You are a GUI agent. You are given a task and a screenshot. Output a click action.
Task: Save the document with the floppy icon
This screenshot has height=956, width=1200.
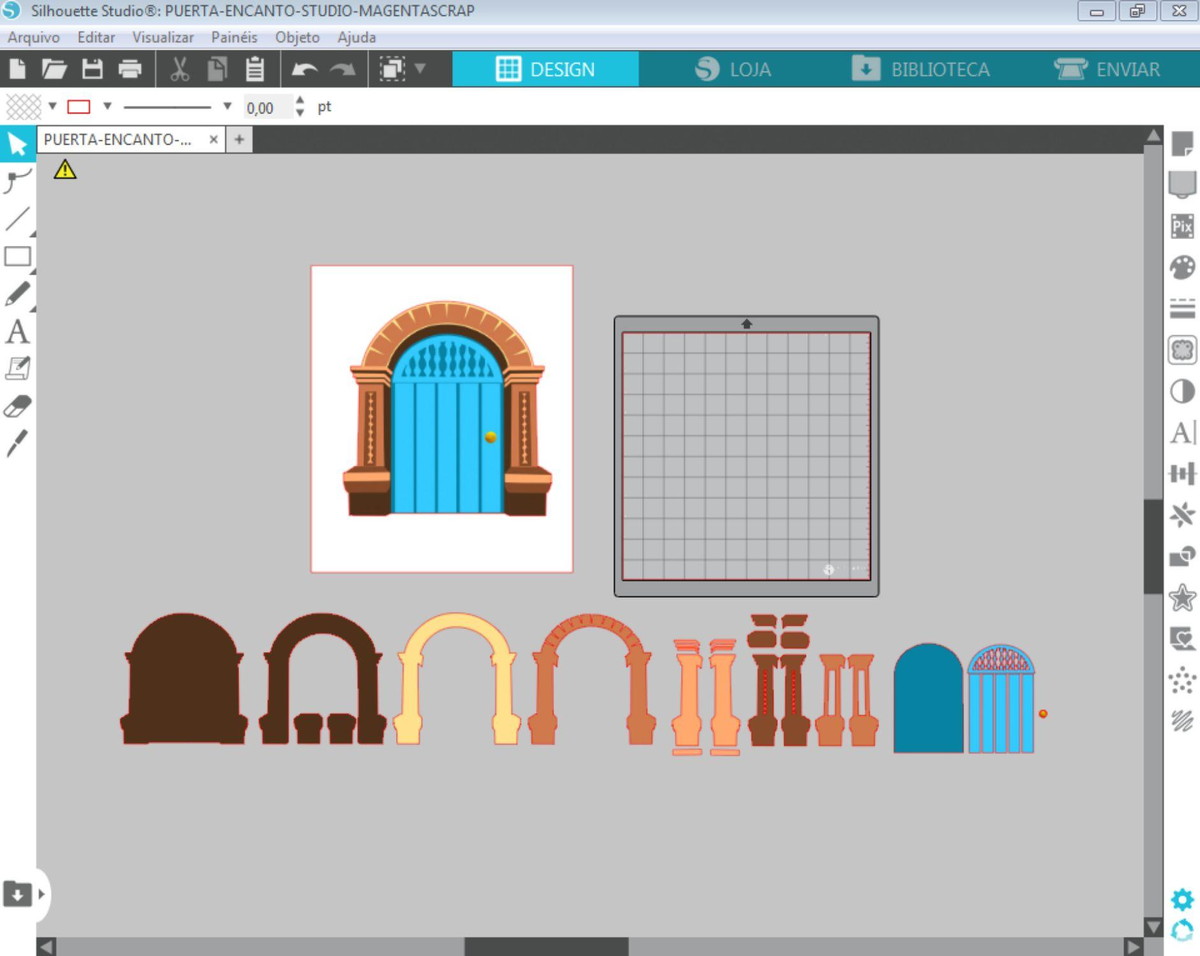(x=92, y=69)
